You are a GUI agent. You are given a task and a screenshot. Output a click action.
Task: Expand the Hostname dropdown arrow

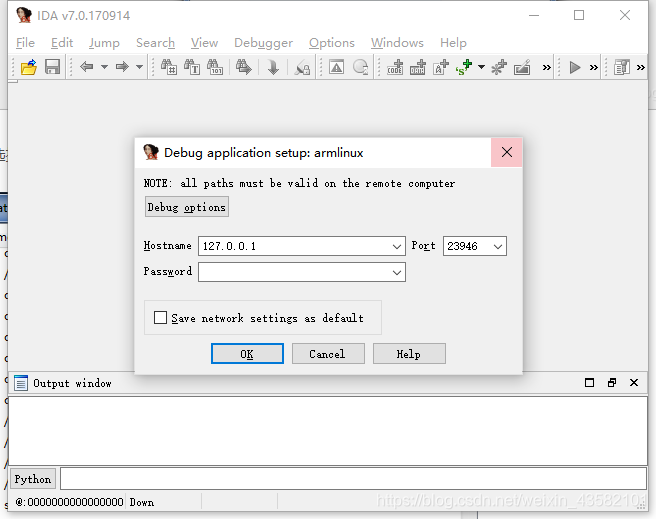(x=397, y=246)
